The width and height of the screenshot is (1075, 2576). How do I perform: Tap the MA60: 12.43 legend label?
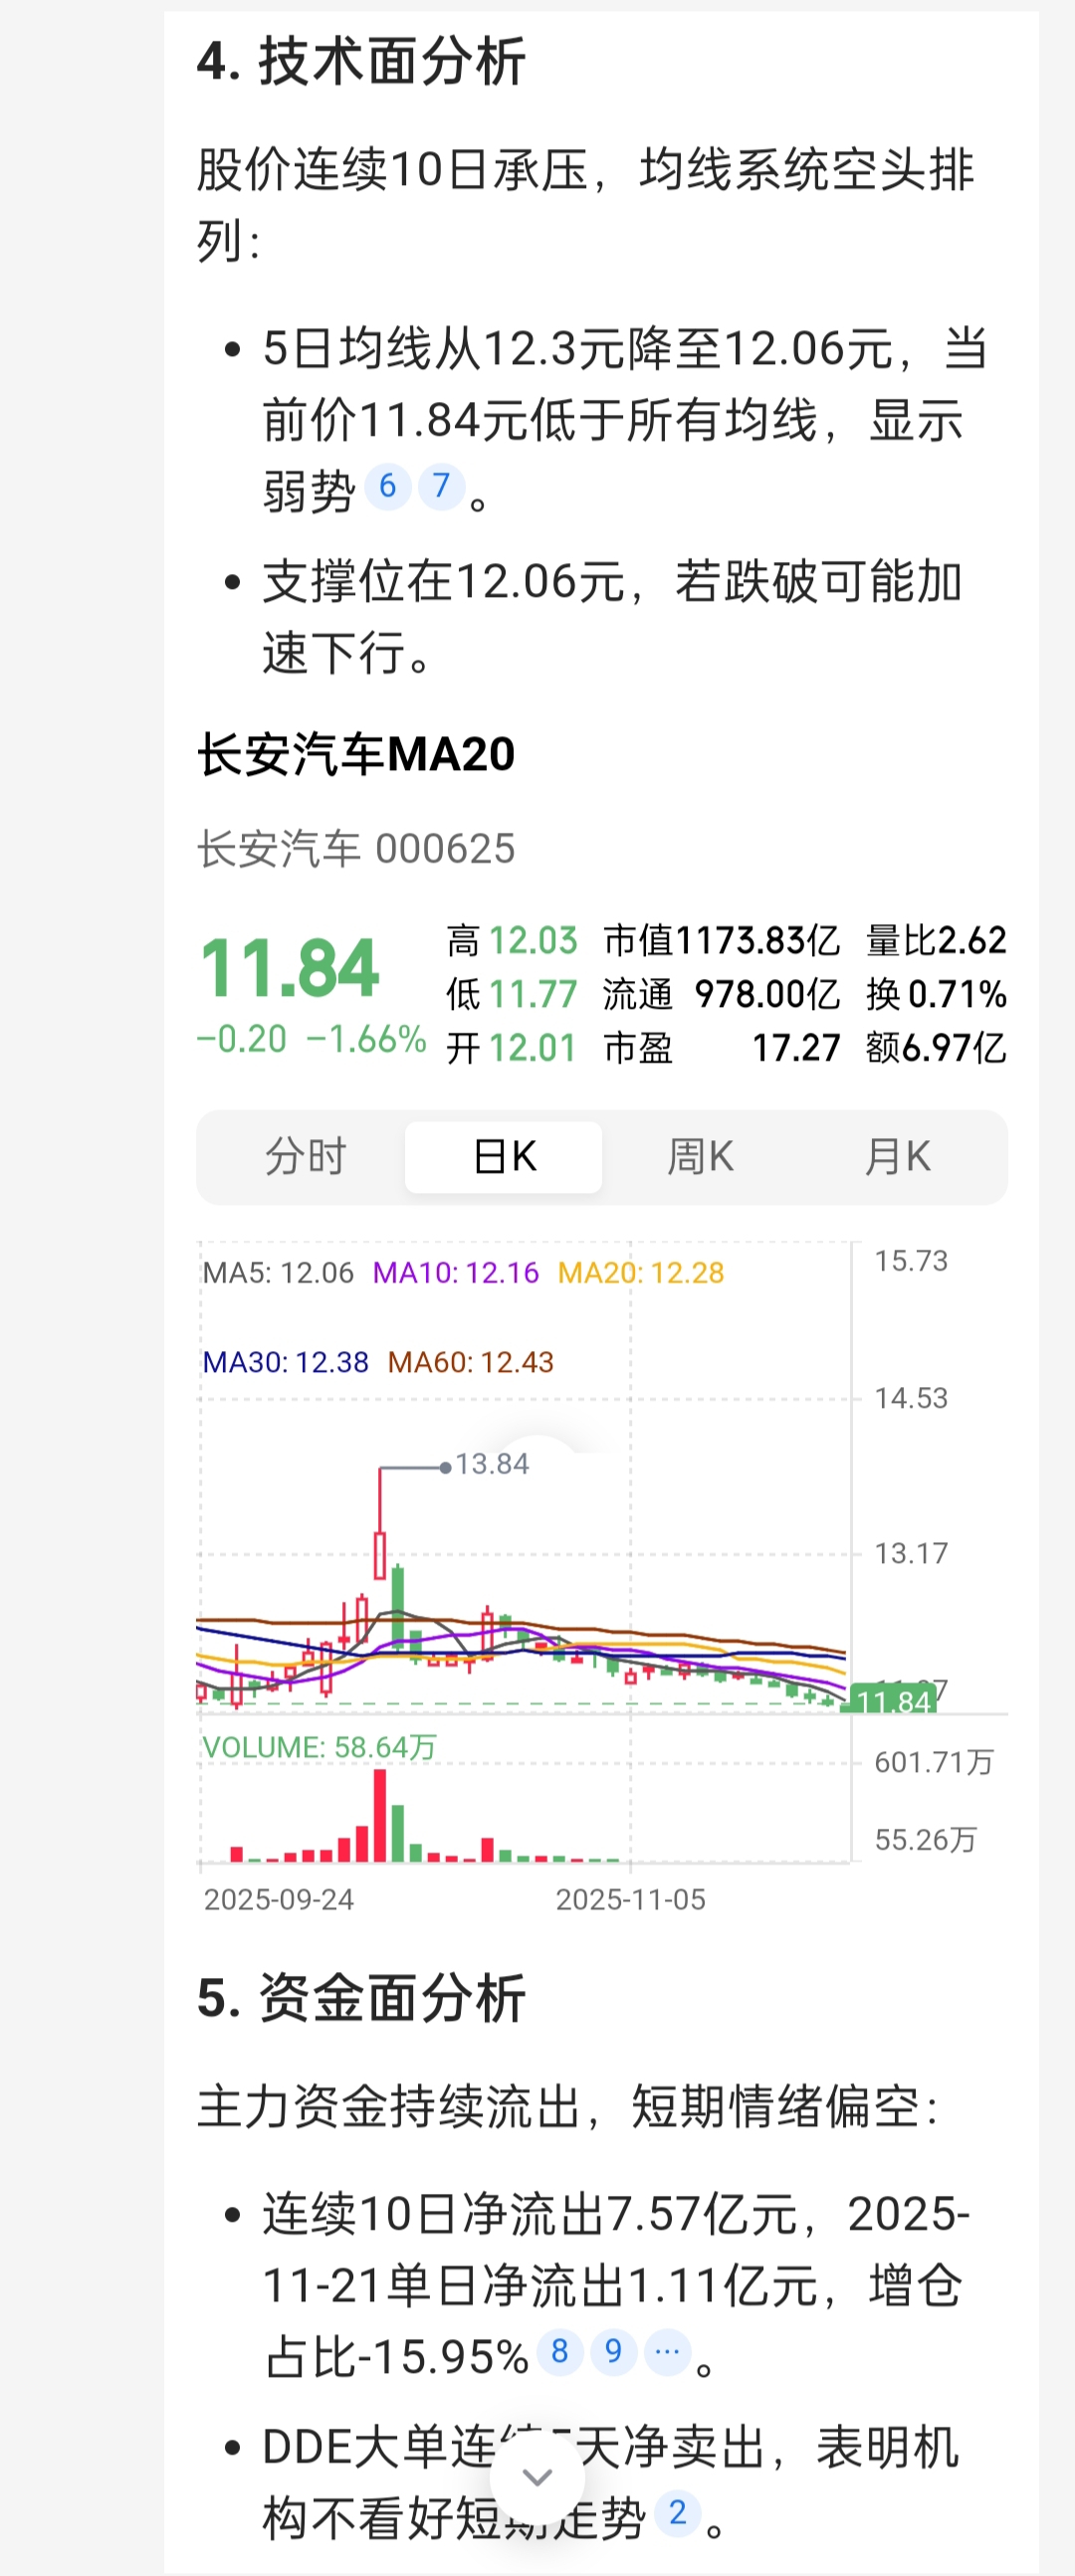(x=470, y=1362)
